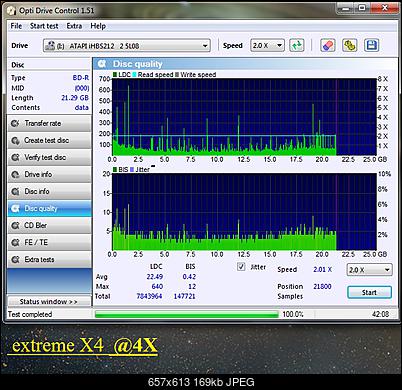Select Disc info in the sidebar
The image size is (402, 390).
[49, 191]
